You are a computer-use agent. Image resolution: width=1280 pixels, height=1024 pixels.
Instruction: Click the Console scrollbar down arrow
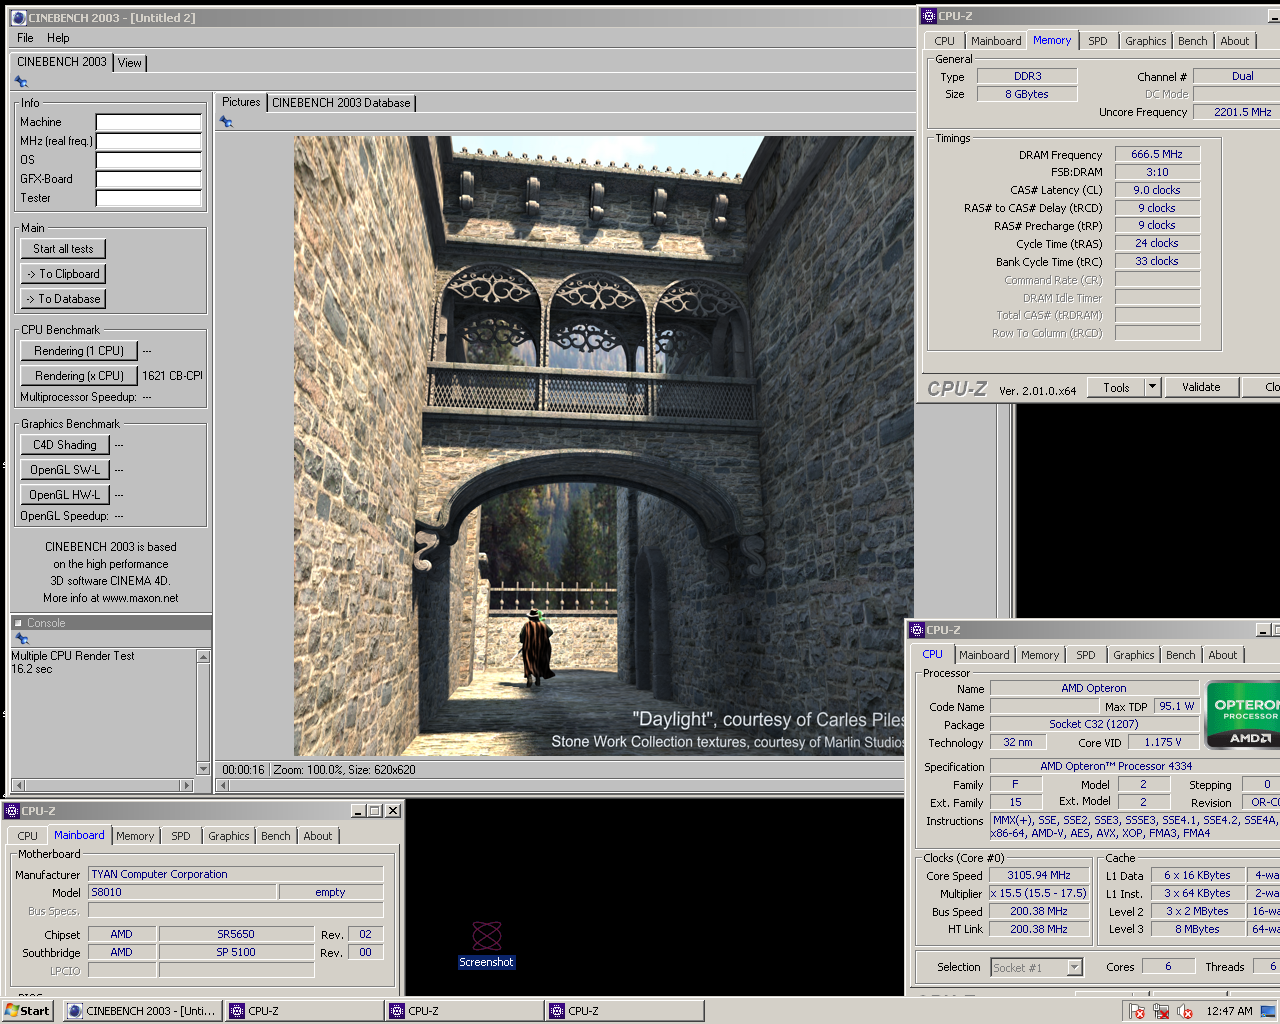(x=204, y=769)
